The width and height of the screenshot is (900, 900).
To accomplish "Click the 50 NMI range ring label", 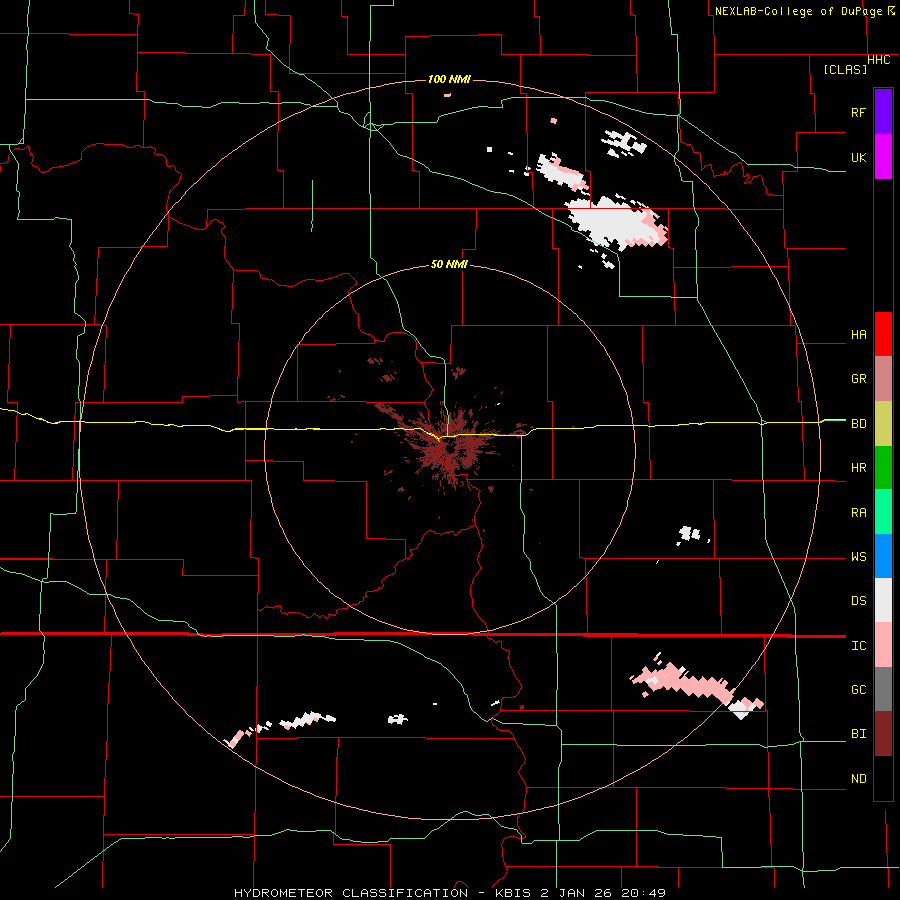I will [x=449, y=264].
